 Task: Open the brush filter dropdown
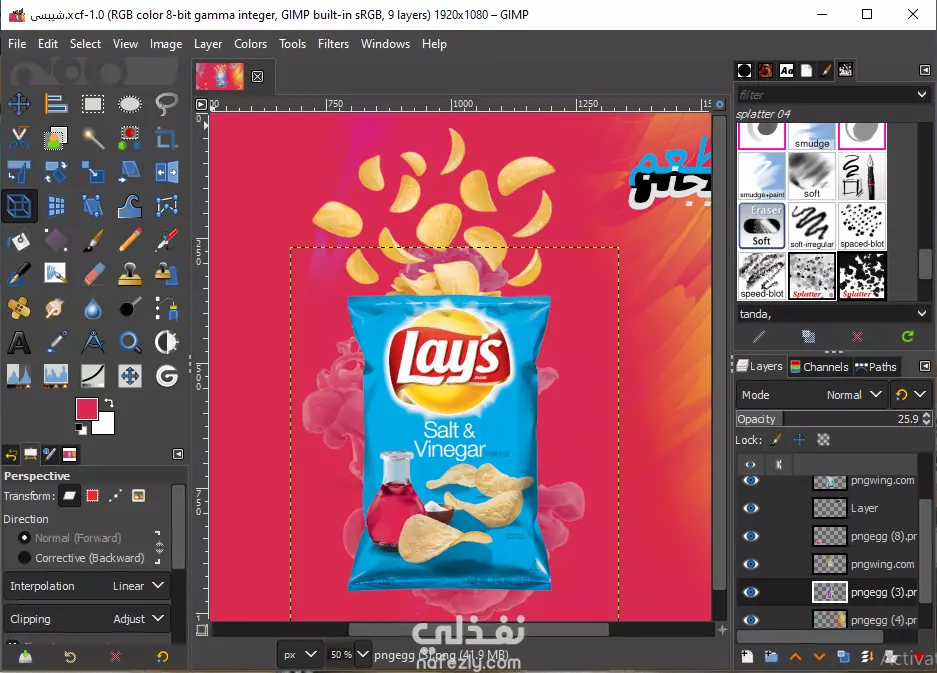pyautogui.click(x=921, y=94)
